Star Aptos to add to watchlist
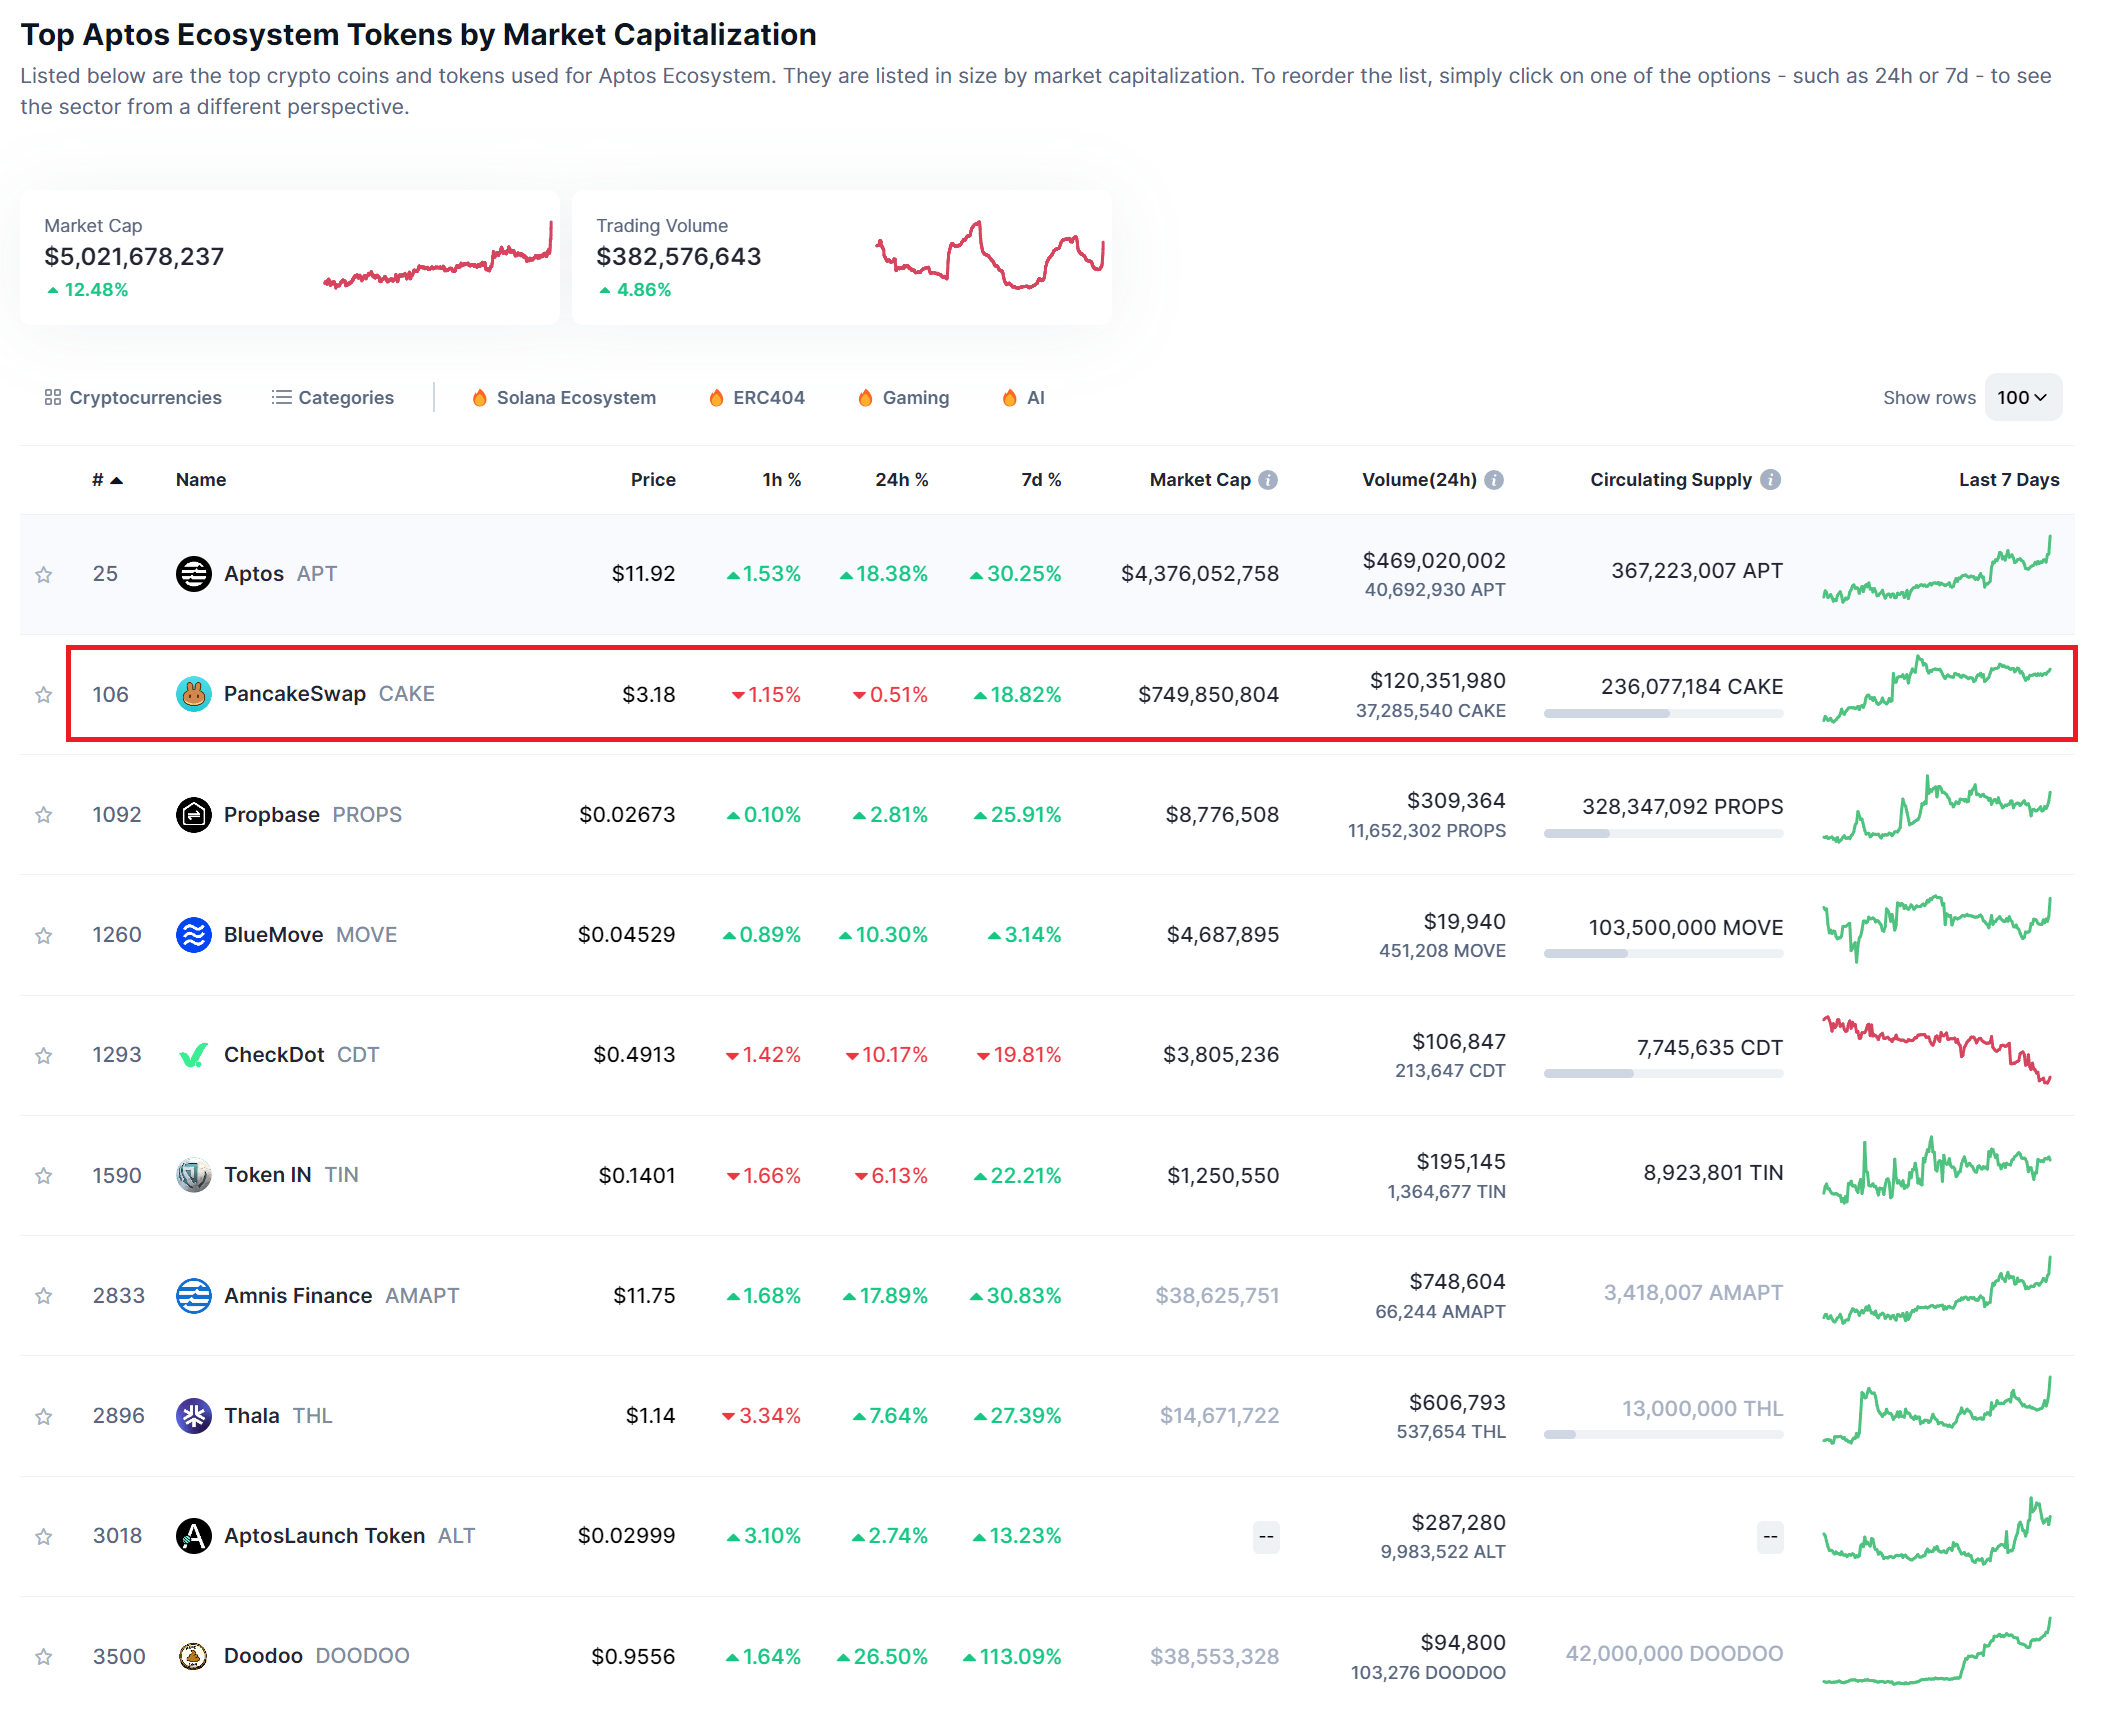The width and height of the screenshot is (2107, 1716). (43, 574)
